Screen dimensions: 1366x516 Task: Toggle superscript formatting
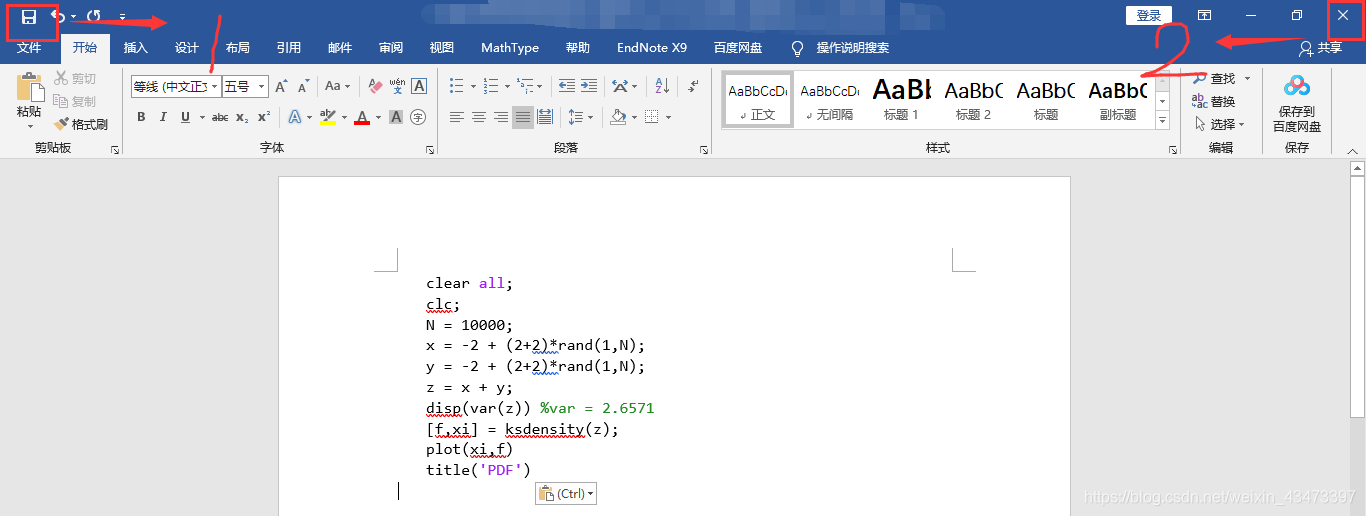(264, 117)
